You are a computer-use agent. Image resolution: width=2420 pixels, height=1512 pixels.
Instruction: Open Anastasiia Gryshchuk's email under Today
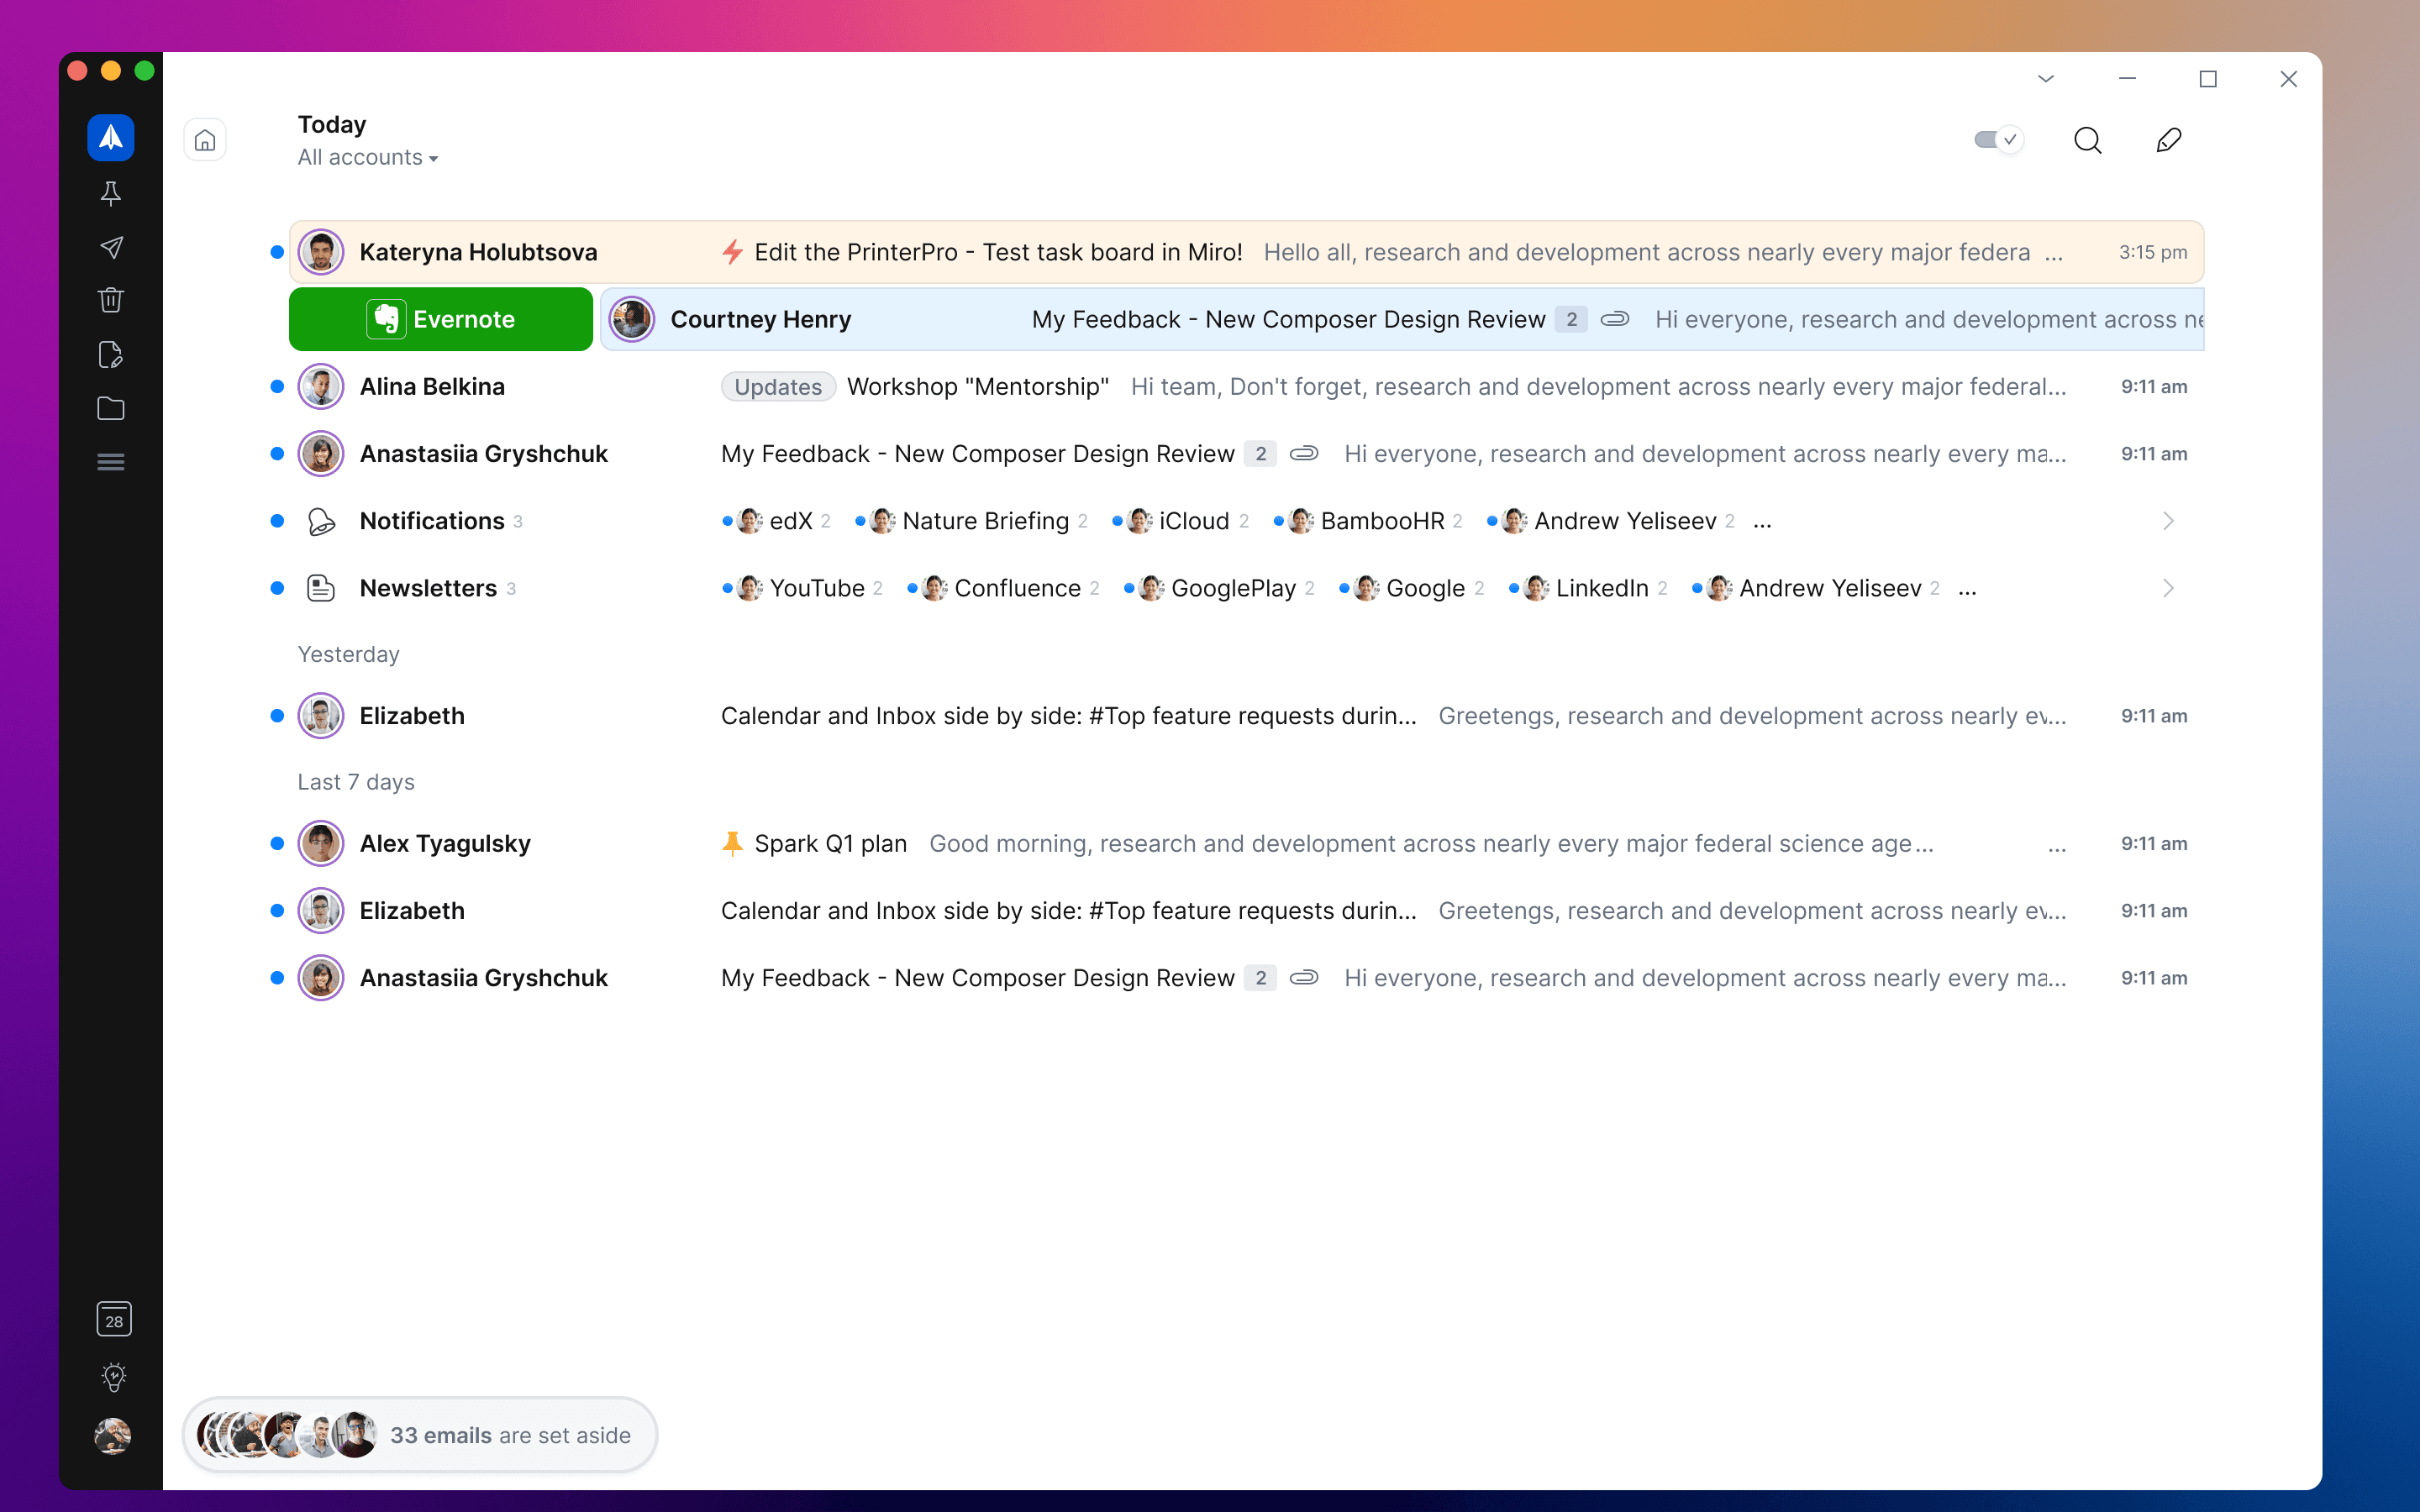[1246, 454]
